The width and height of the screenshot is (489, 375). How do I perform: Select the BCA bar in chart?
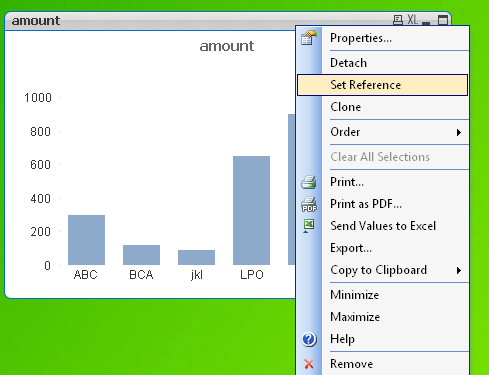tap(141, 255)
